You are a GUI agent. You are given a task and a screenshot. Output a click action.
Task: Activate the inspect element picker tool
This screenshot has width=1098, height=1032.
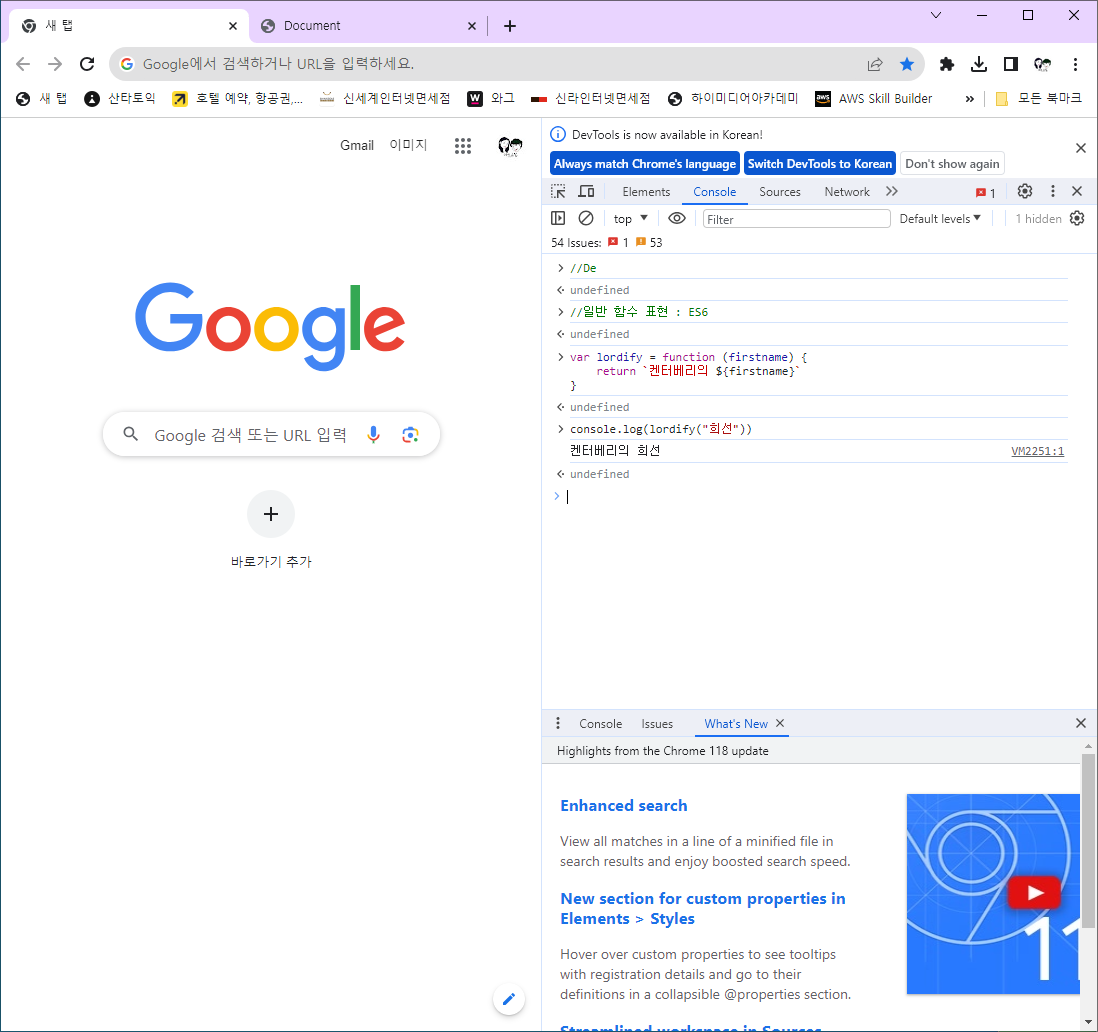(558, 192)
